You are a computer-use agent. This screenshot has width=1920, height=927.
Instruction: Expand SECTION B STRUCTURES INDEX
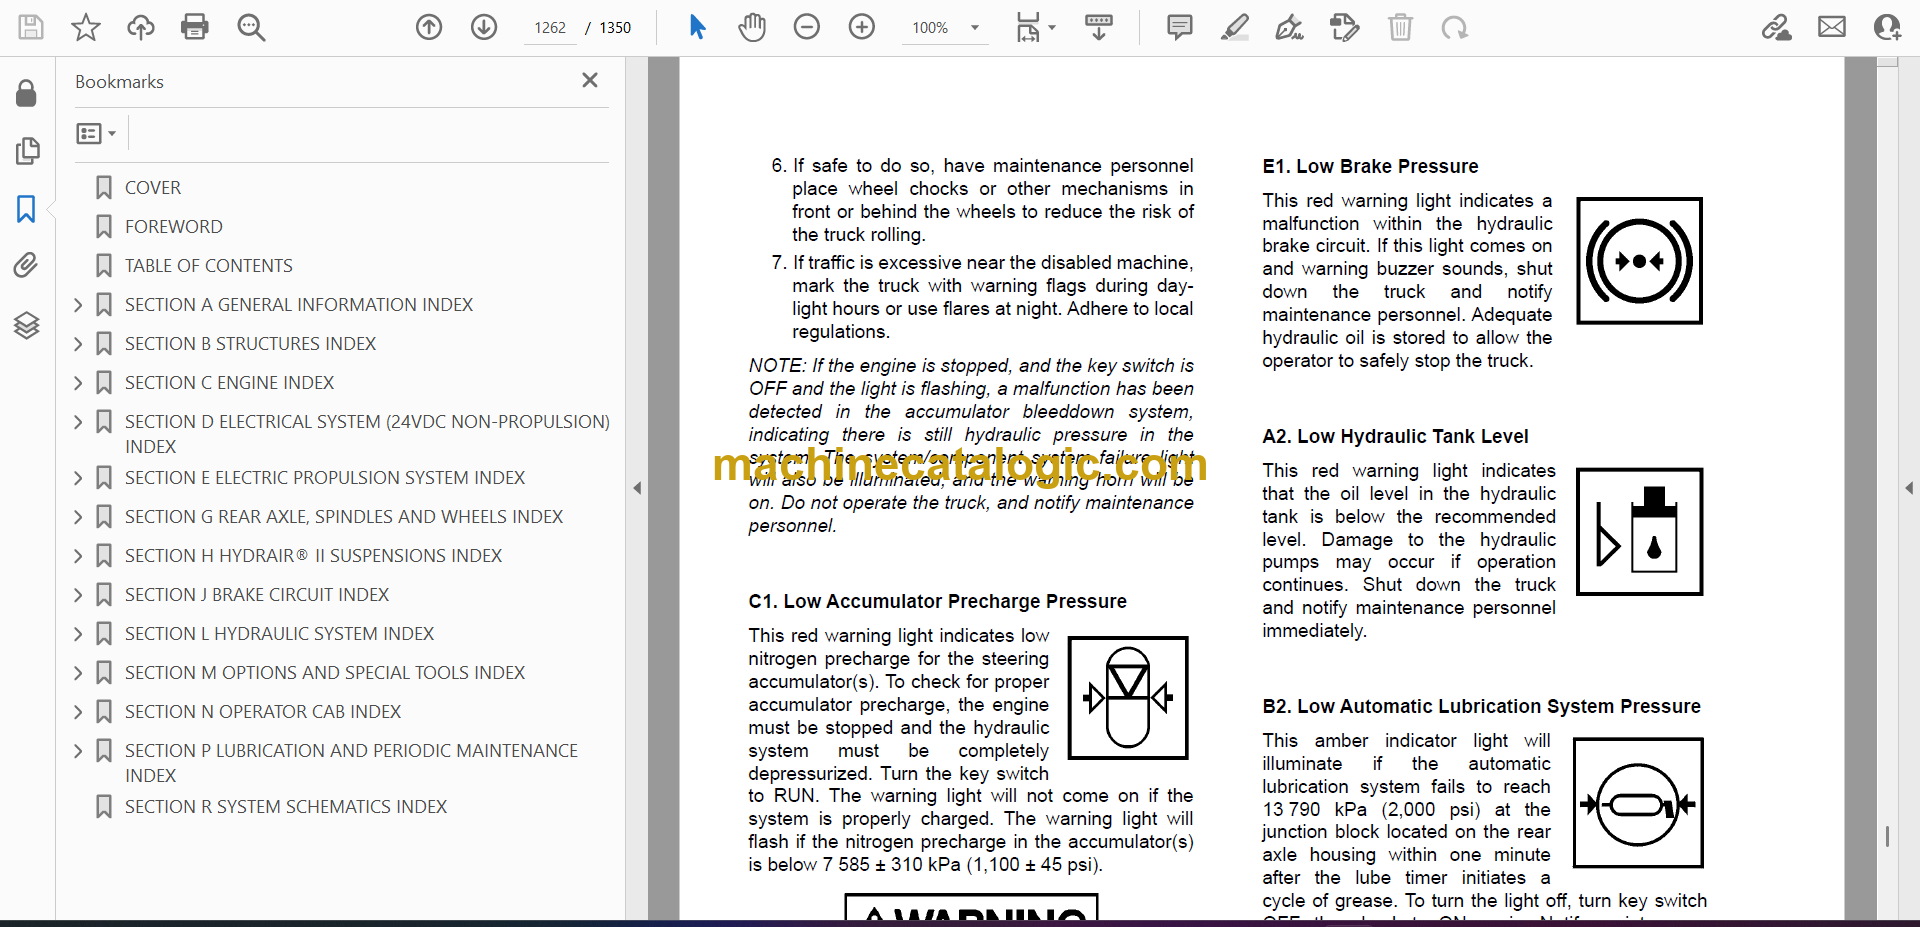(x=78, y=344)
